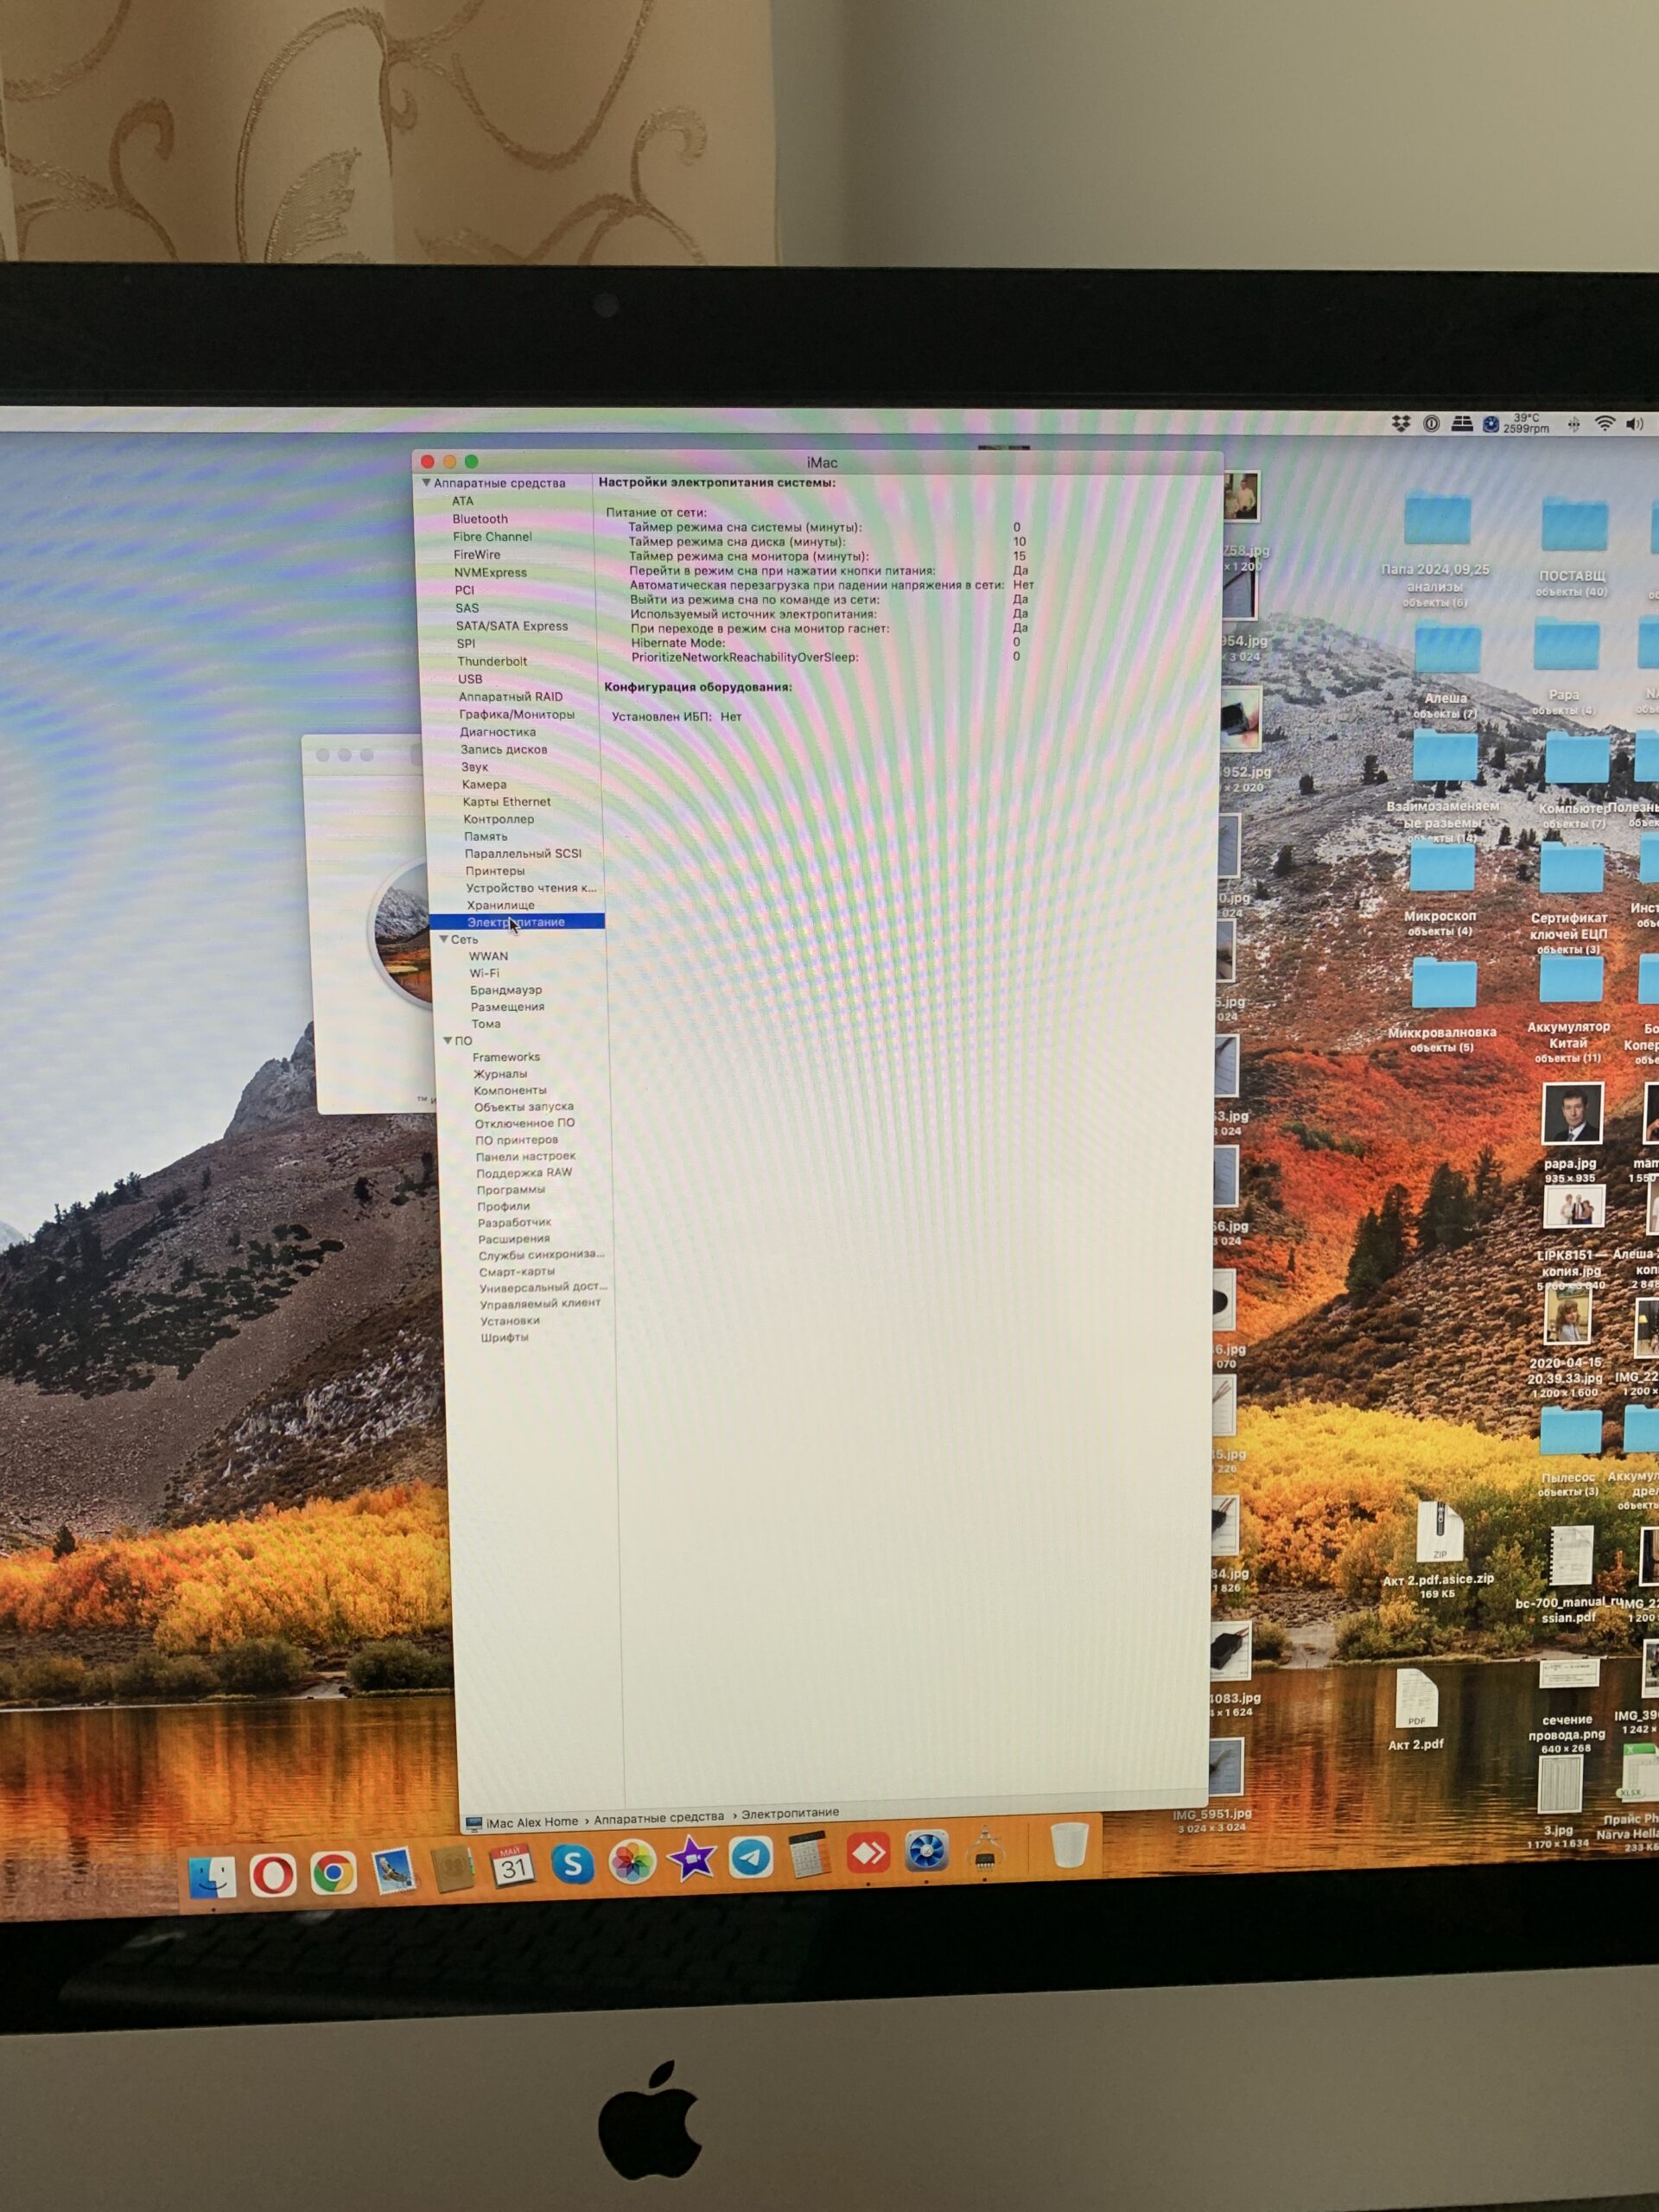Select Расширения under ПО
Viewport: 1659px width, 2212px height.
coord(514,1238)
